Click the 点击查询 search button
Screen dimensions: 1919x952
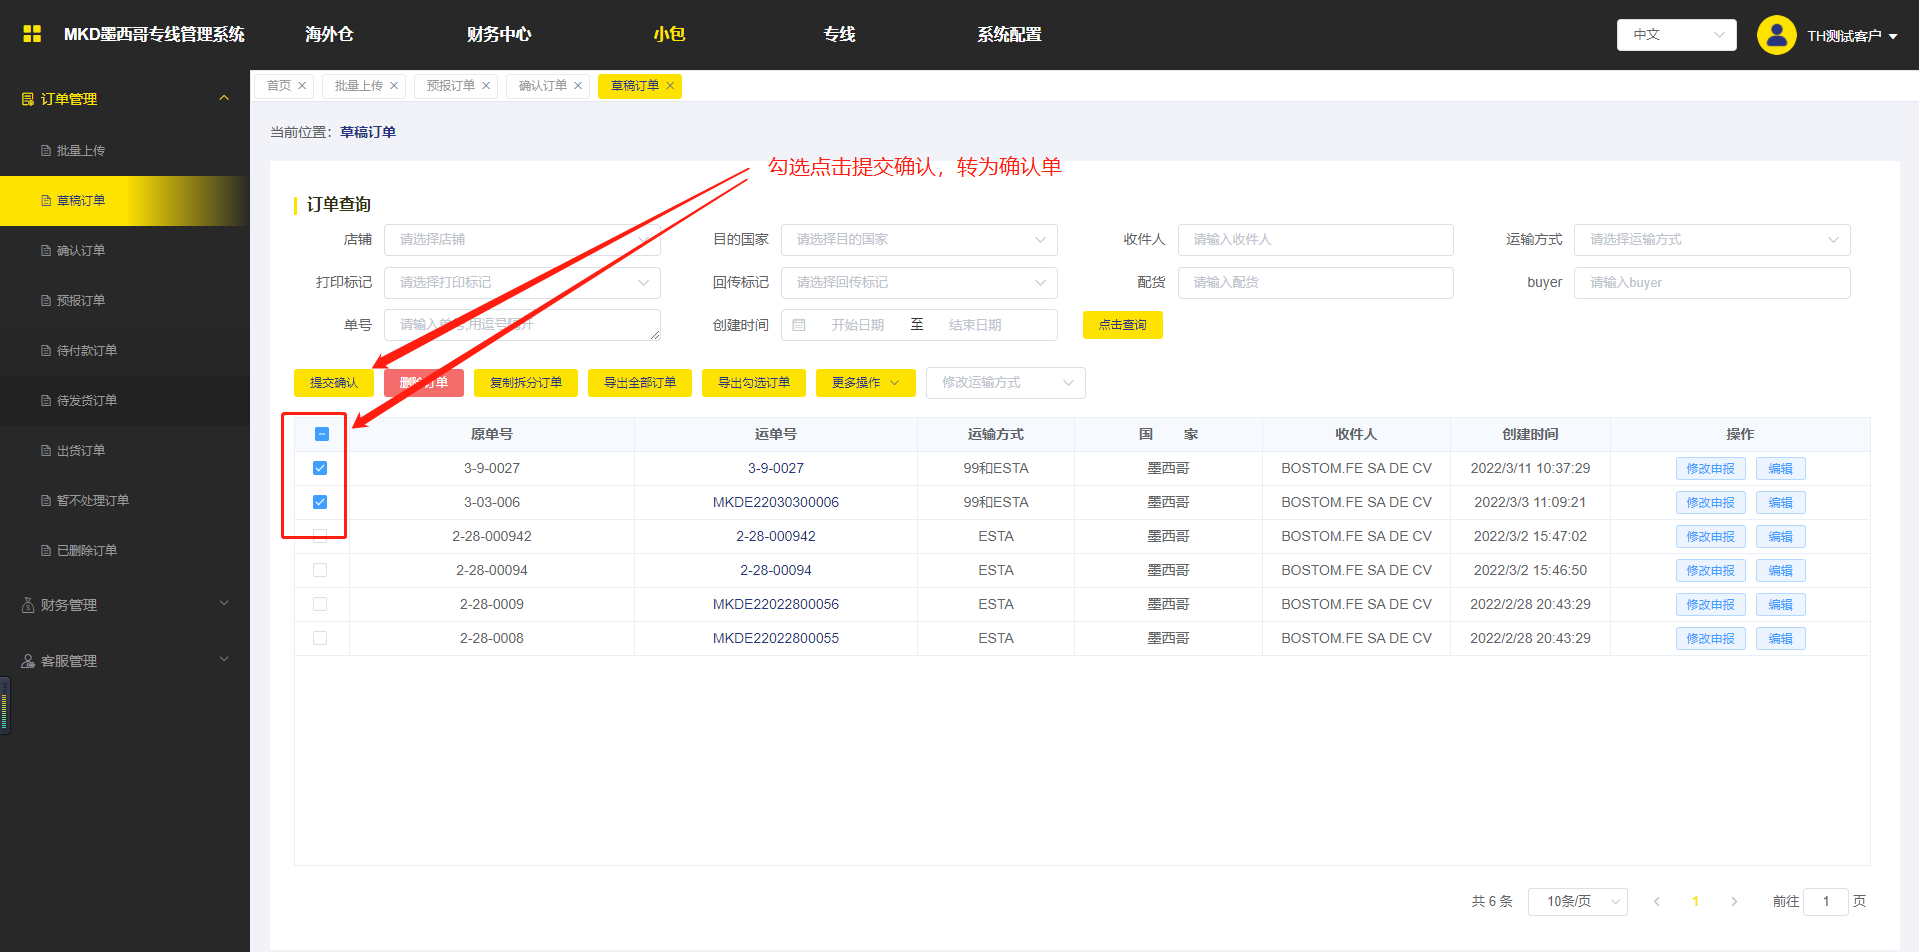1122,325
